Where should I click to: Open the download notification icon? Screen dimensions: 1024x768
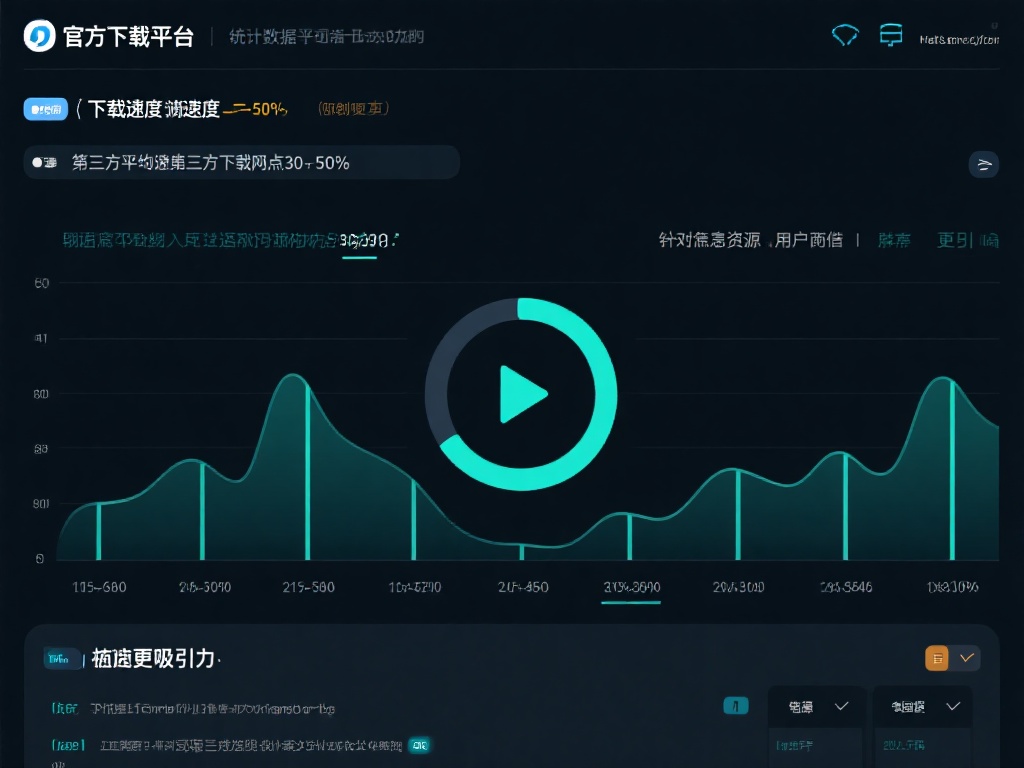click(x=845, y=35)
